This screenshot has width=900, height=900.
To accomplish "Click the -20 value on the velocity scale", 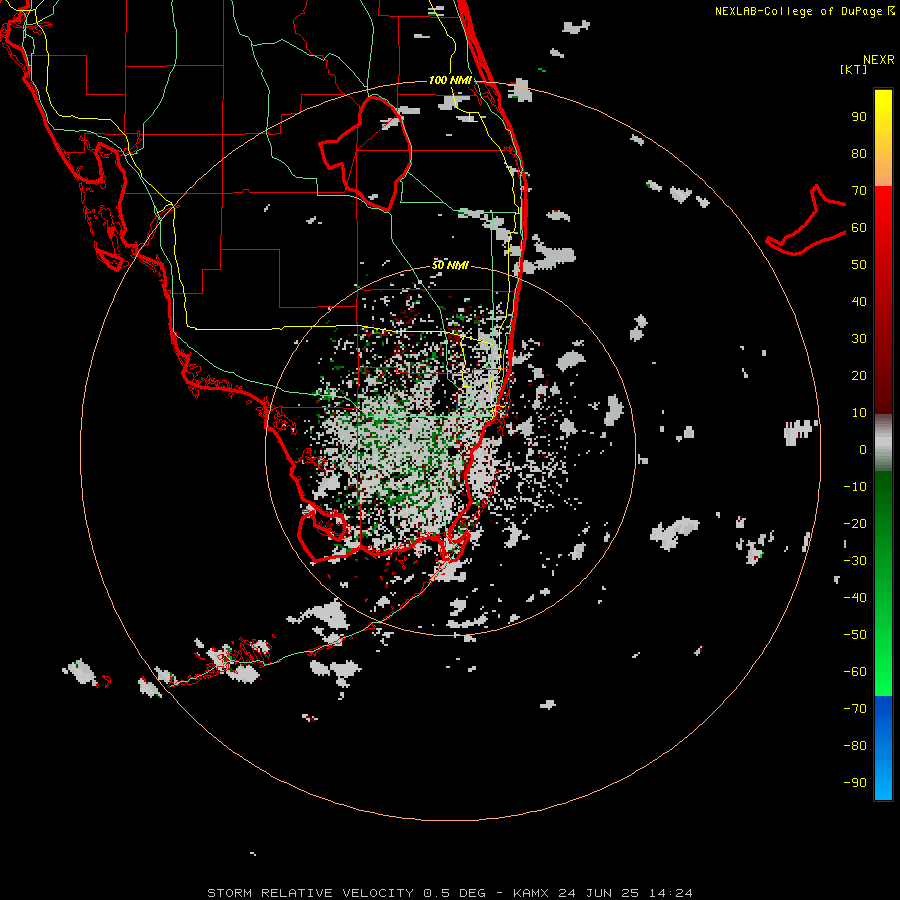I will pyautogui.click(x=855, y=524).
